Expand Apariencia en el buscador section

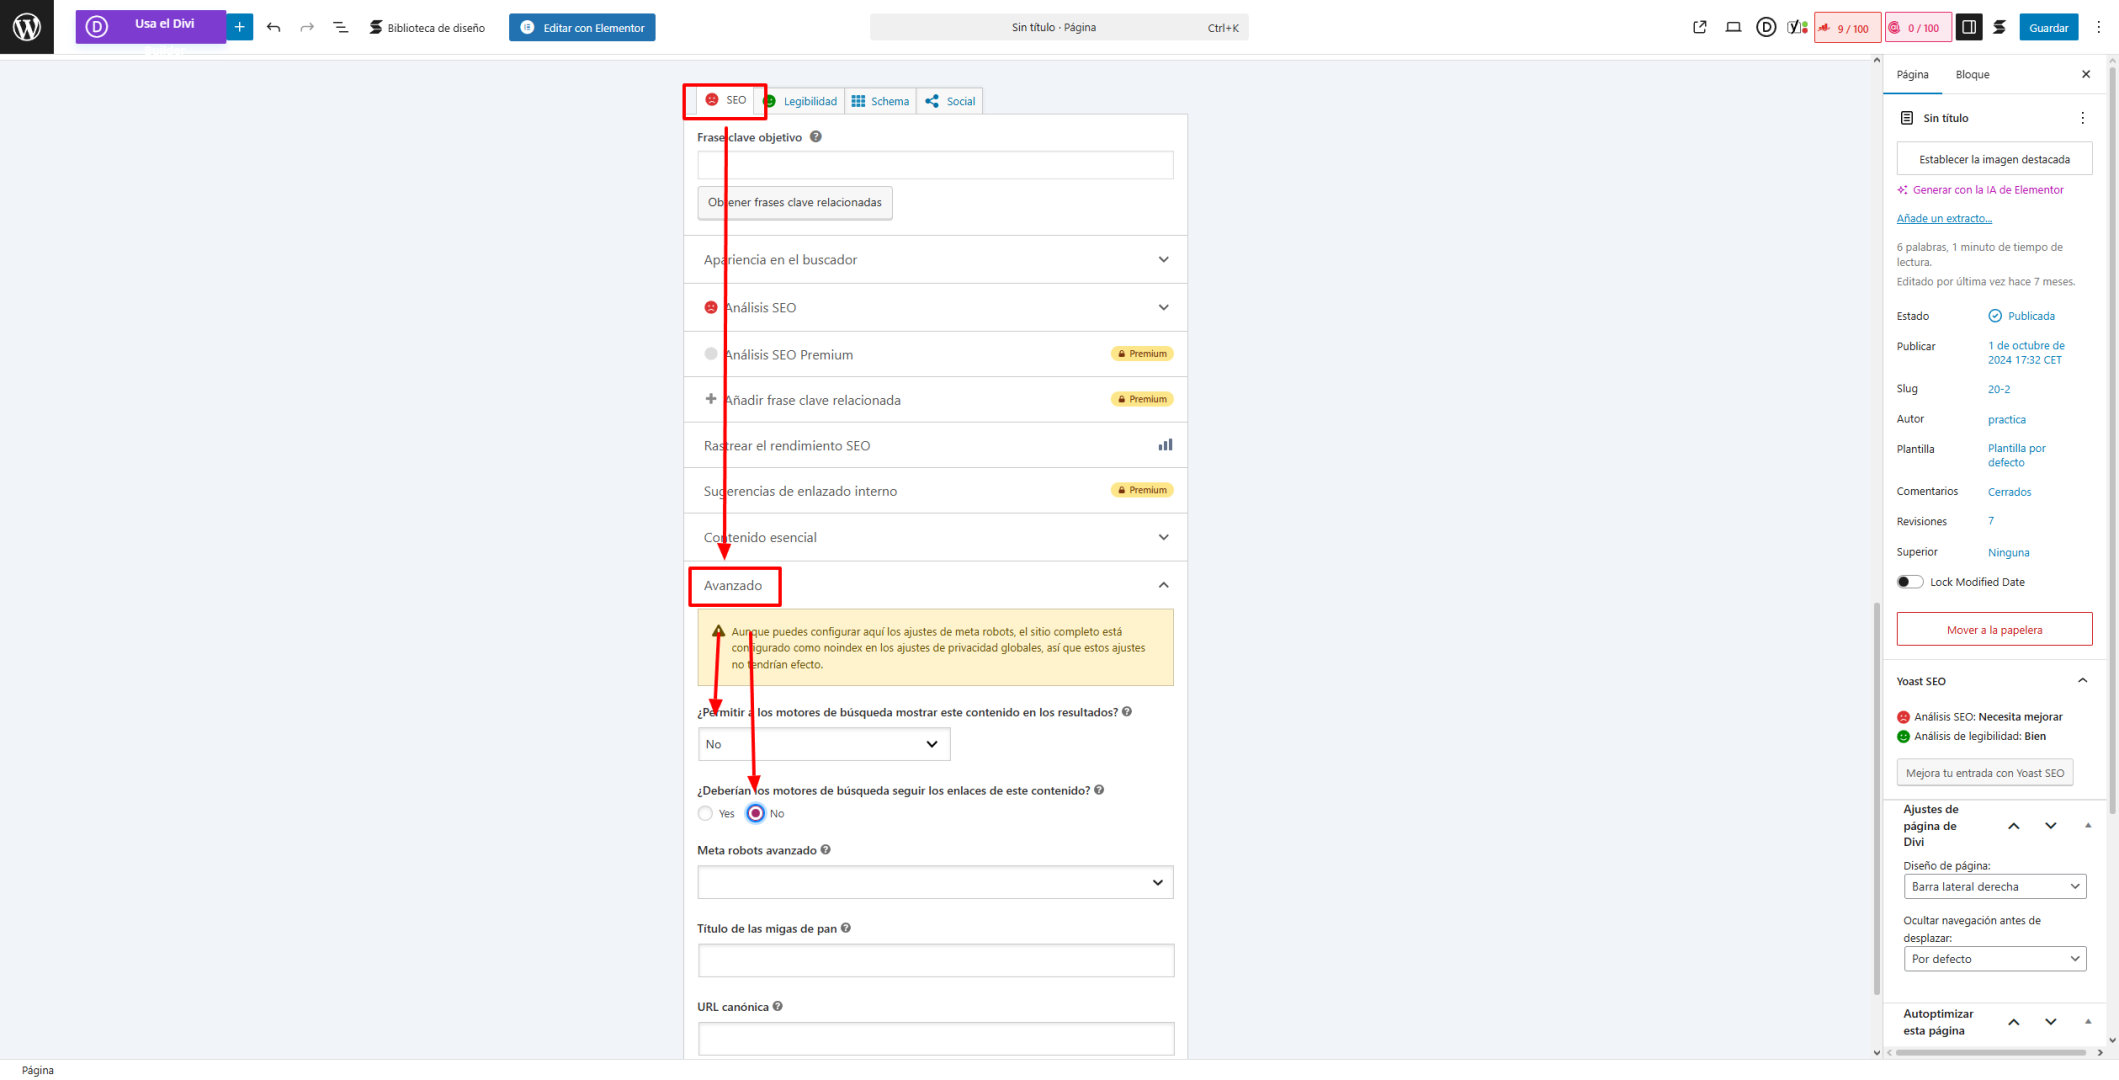click(935, 260)
